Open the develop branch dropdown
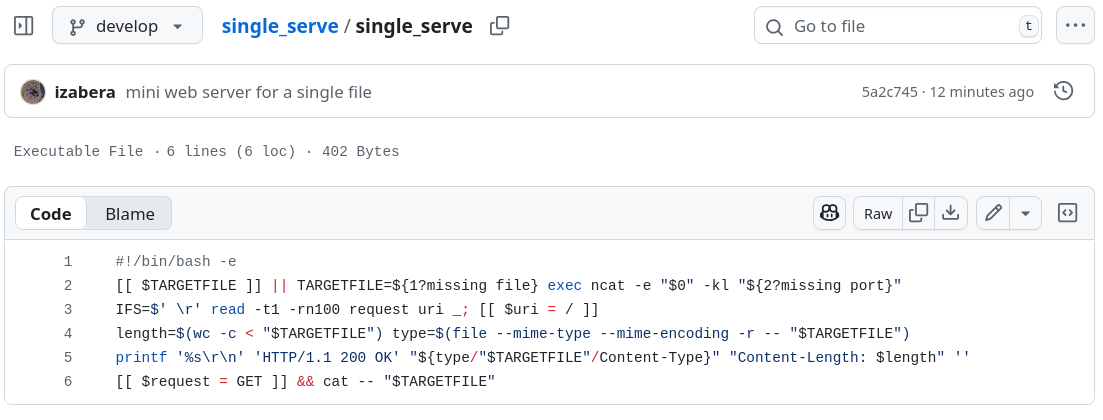Screen dimensions: 1103x420 [x=127, y=26]
